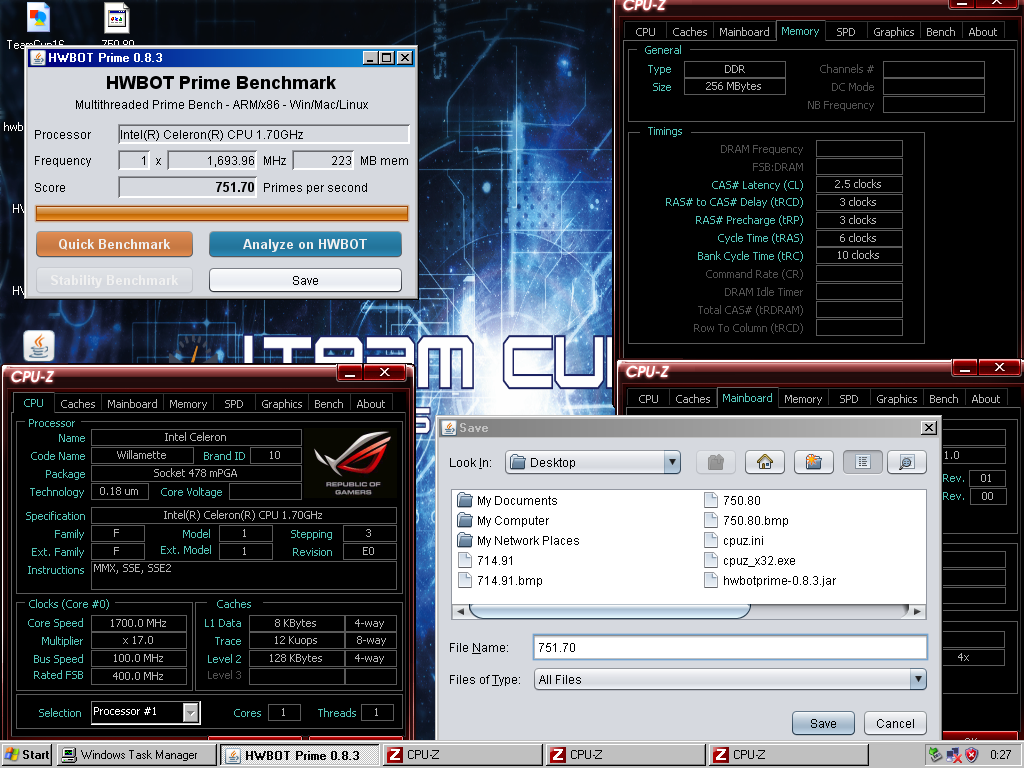The height and width of the screenshot is (768, 1024).
Task: Click the Java desktop shortcut icon
Action: click(x=39, y=345)
